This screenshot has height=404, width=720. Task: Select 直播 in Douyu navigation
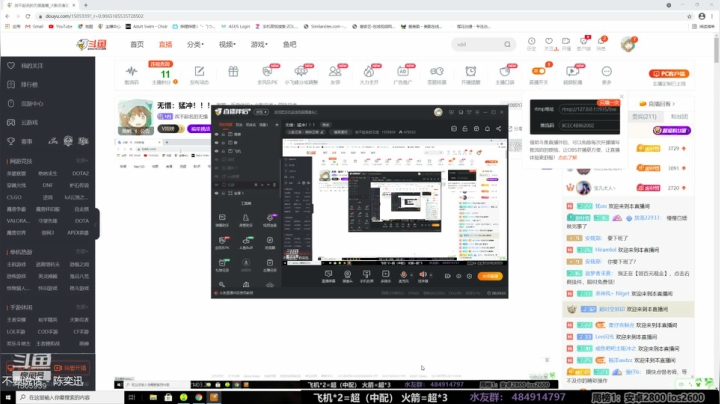165,45
